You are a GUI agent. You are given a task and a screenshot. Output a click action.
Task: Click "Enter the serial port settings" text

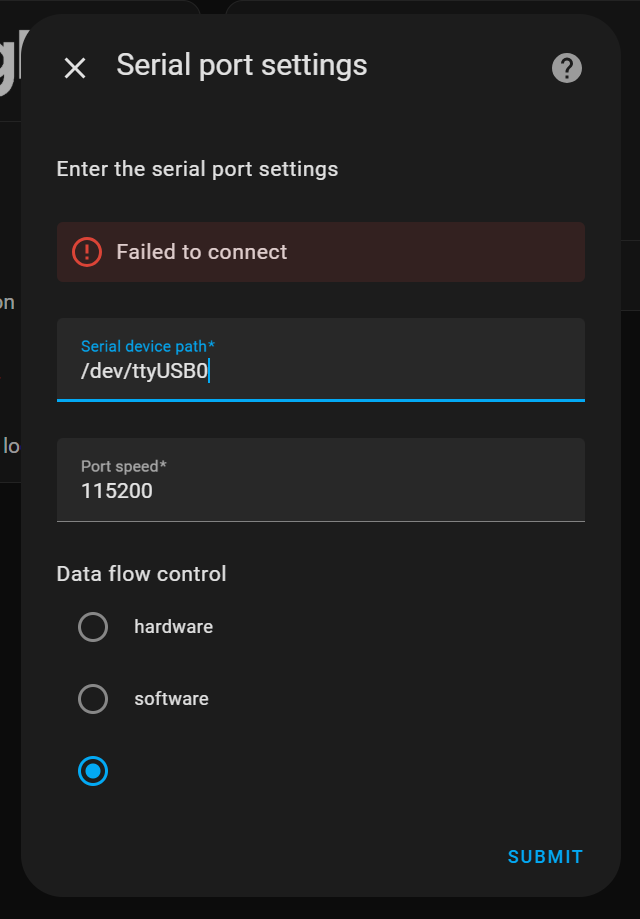(x=197, y=169)
